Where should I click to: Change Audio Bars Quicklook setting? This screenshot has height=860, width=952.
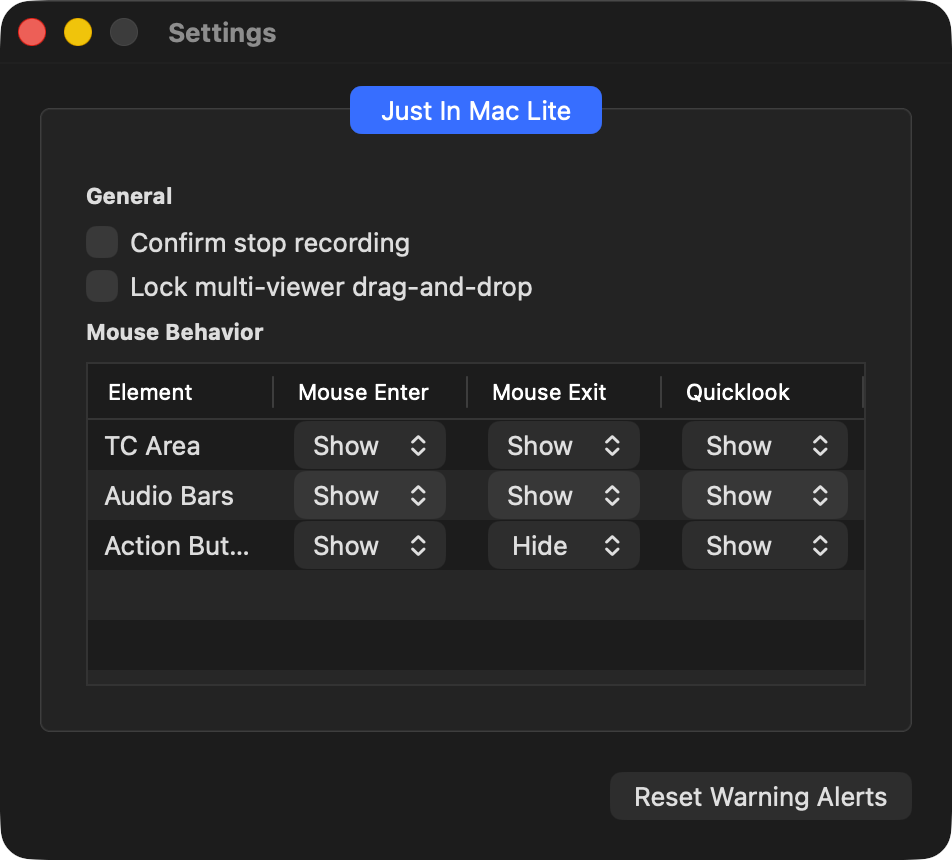(x=764, y=496)
